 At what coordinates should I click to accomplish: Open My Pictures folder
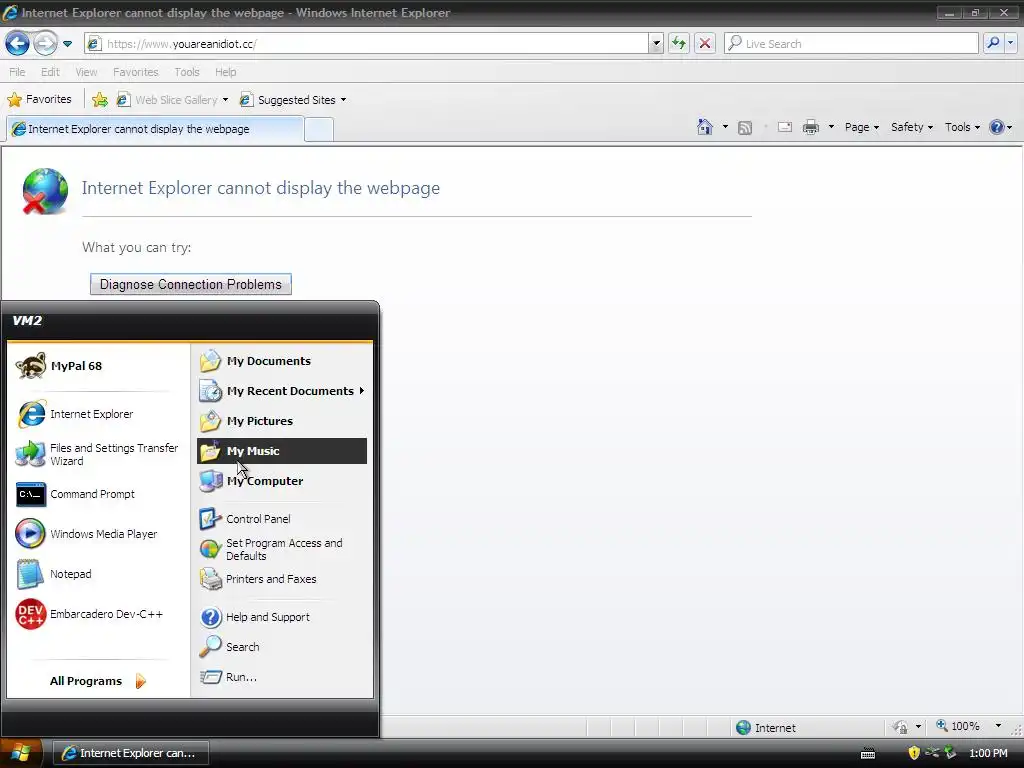(x=281, y=421)
